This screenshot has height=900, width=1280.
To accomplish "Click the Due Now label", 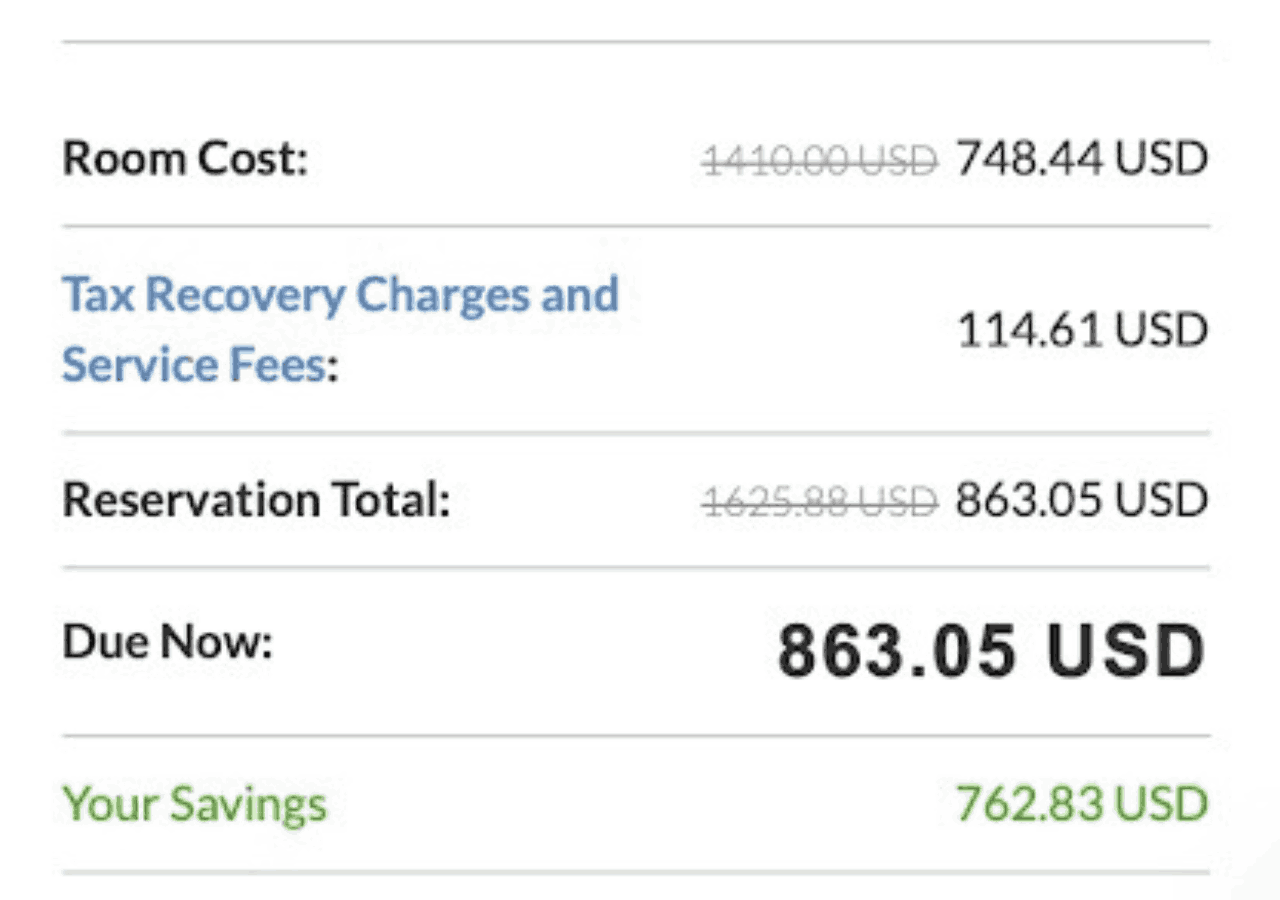I will click(x=167, y=642).
